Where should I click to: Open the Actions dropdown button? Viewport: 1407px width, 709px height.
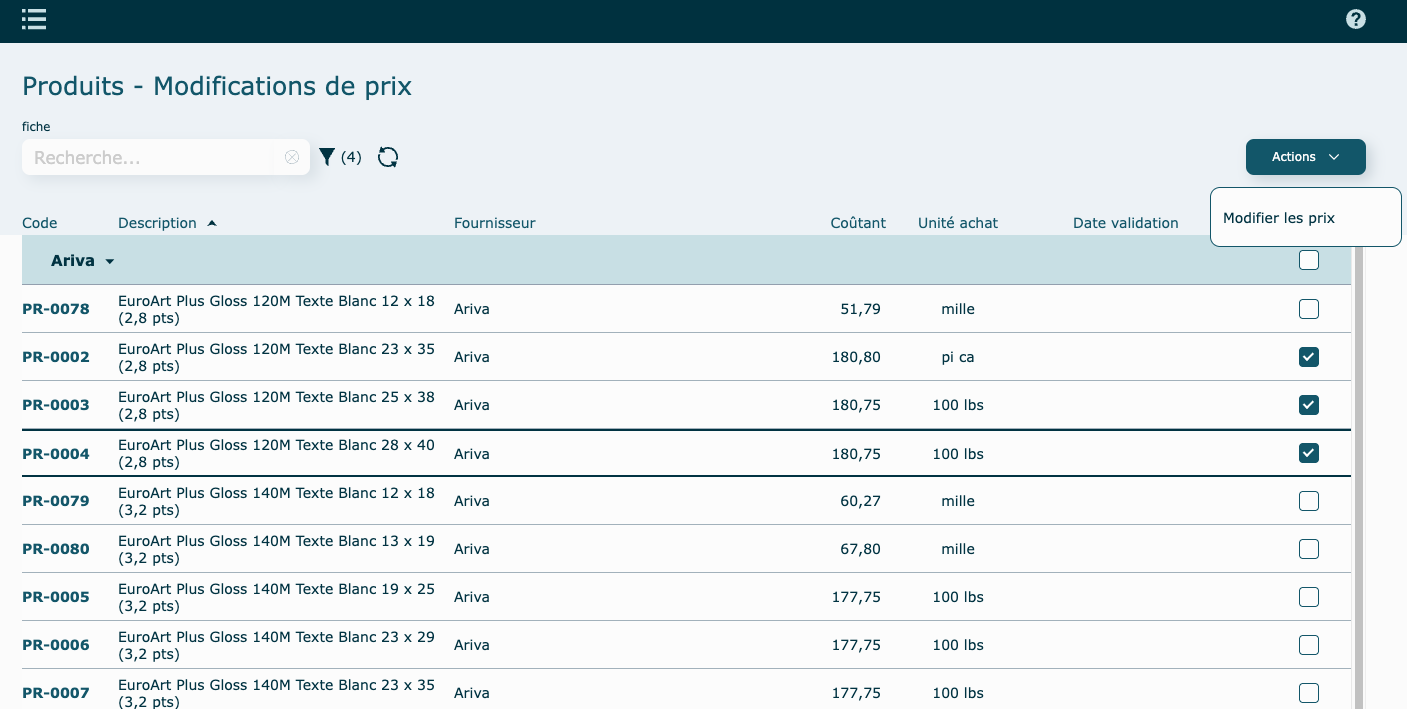(x=1305, y=157)
